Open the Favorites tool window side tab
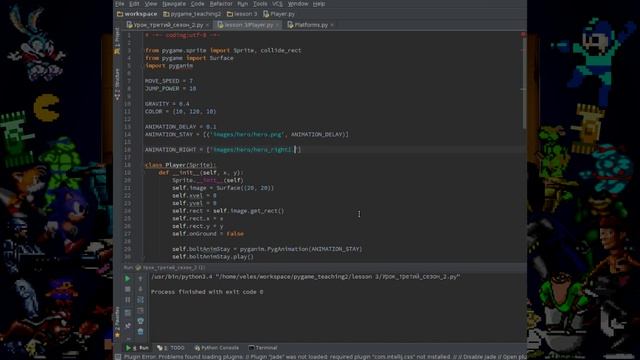This screenshot has width=640, height=360. coord(117,322)
